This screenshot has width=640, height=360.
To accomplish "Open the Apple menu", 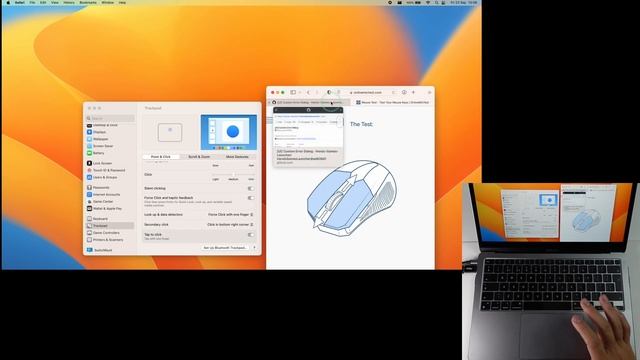I will (x=8, y=2).
